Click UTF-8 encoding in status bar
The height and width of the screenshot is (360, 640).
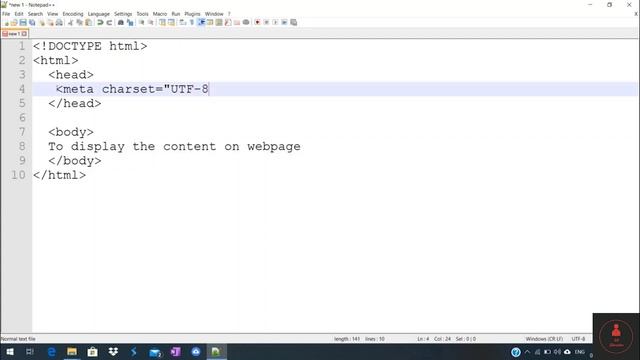tap(578, 339)
